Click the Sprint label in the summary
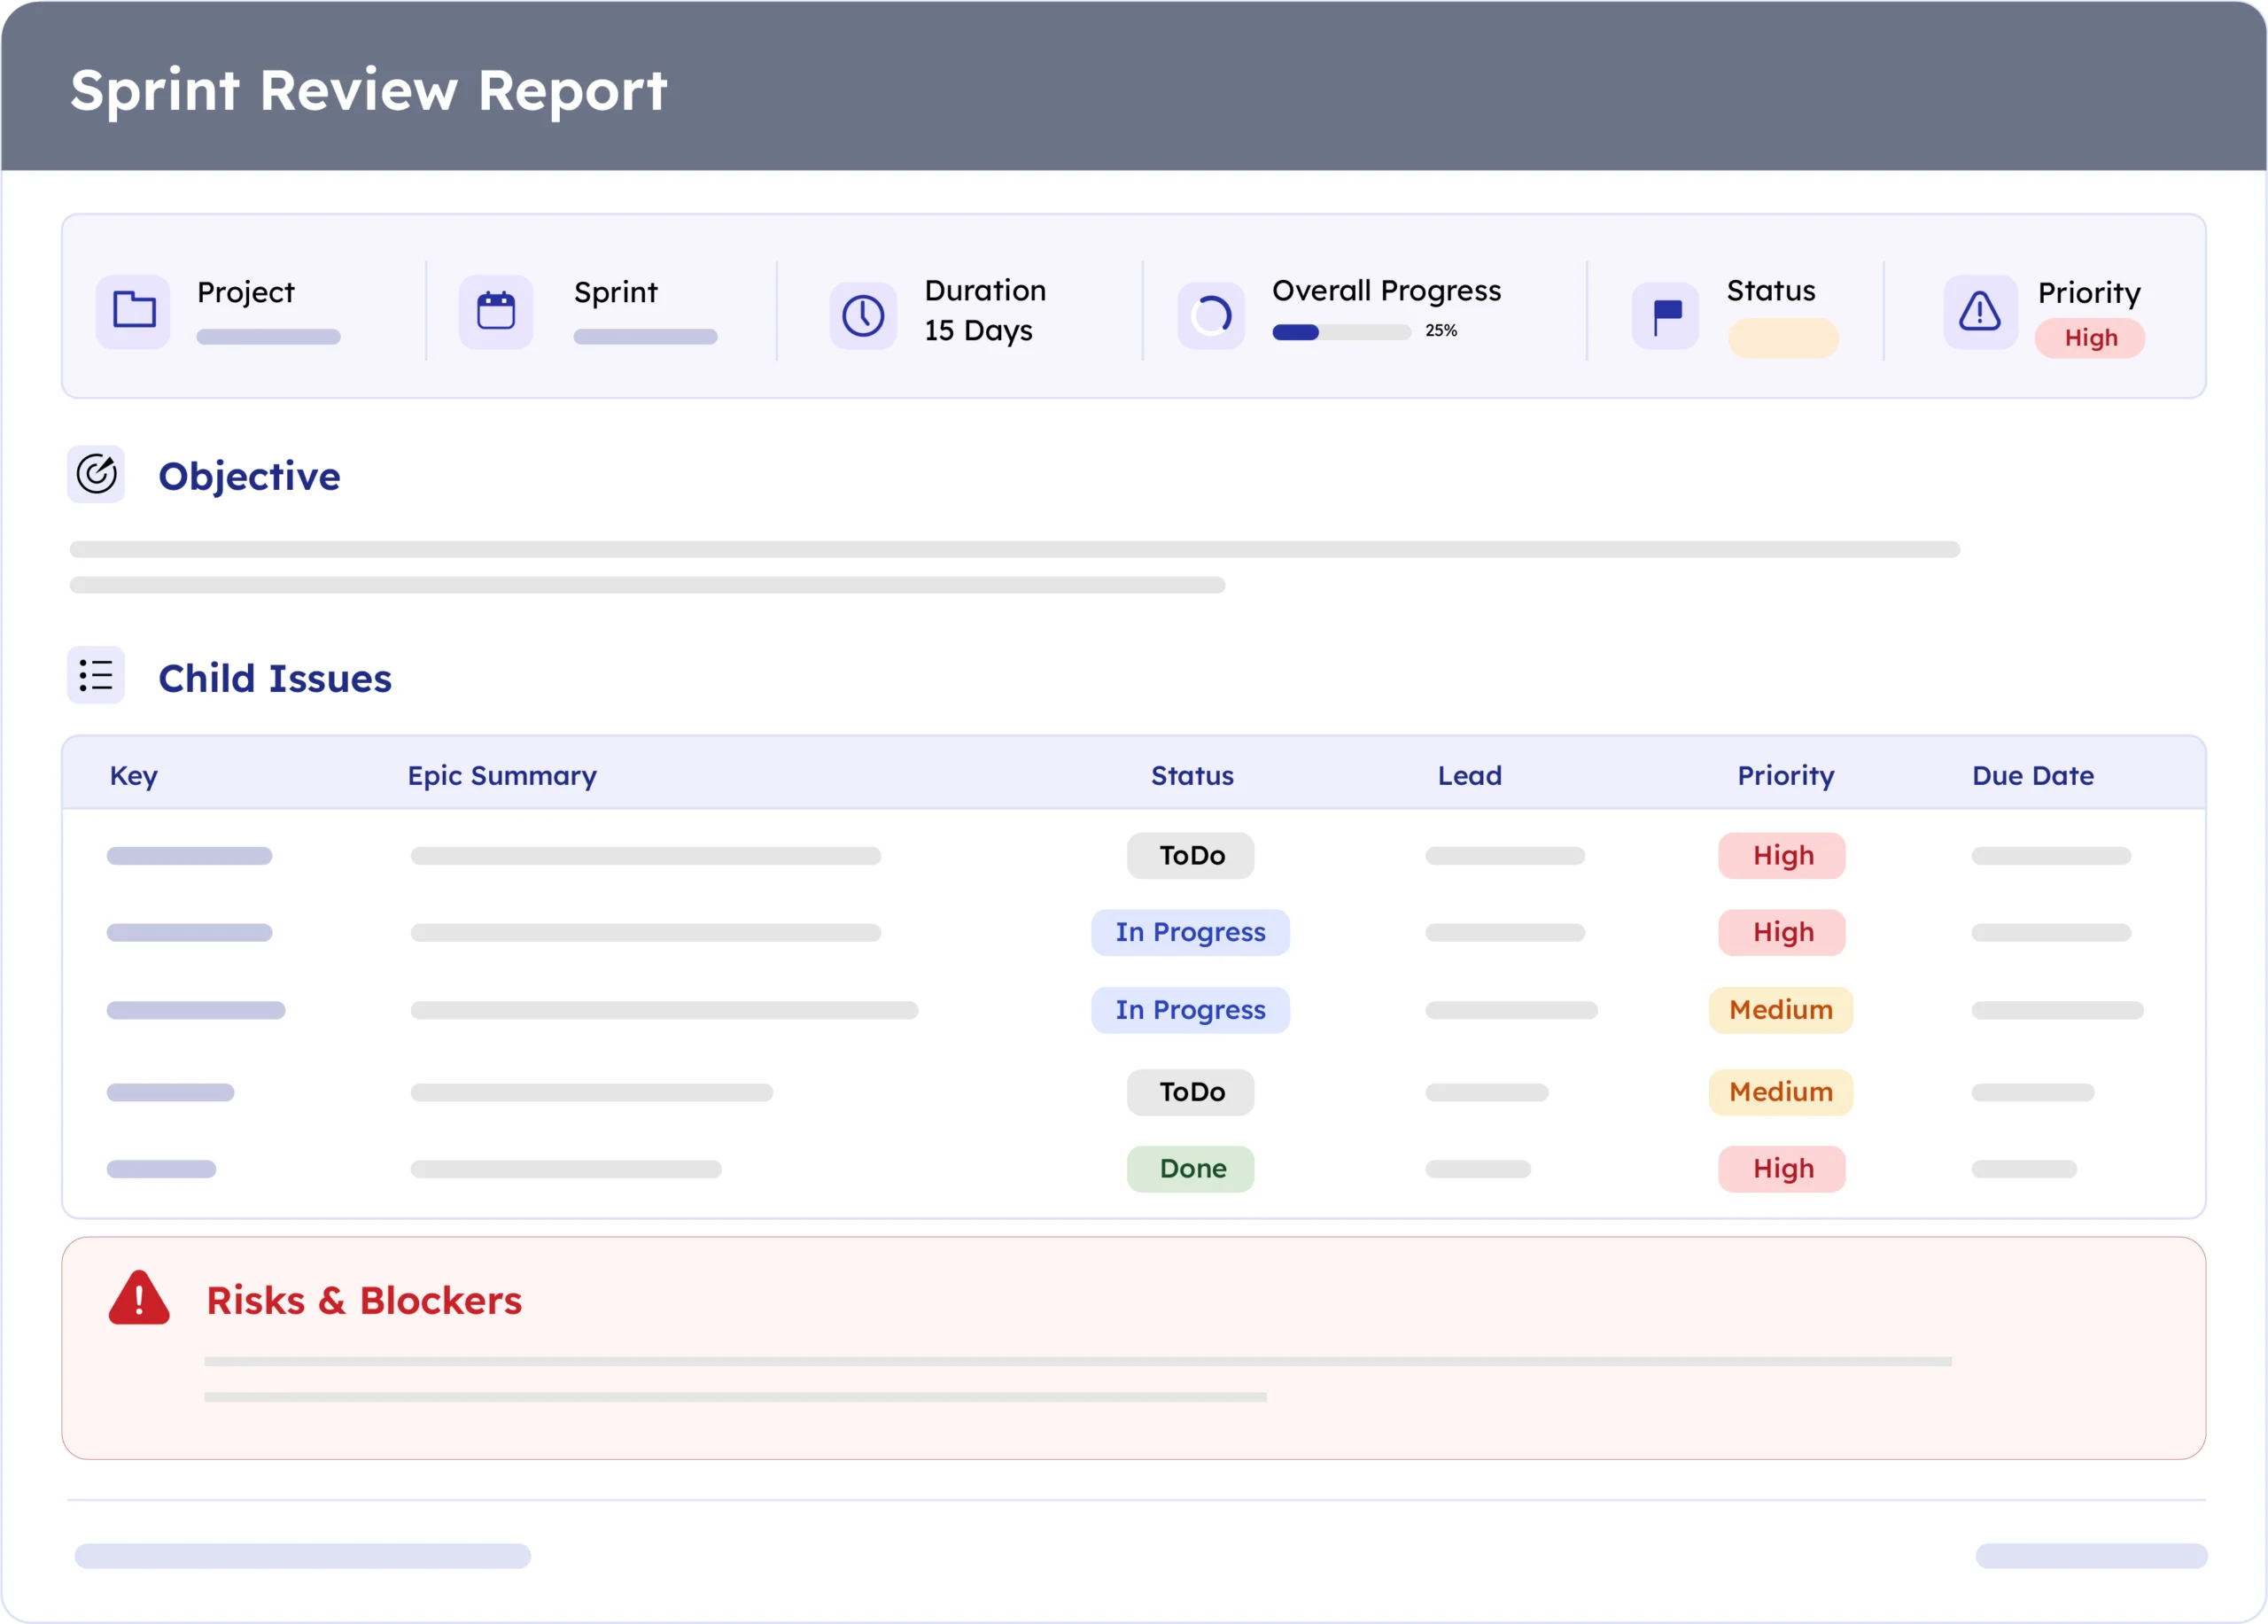The height and width of the screenshot is (1624, 2268). tap(616, 292)
